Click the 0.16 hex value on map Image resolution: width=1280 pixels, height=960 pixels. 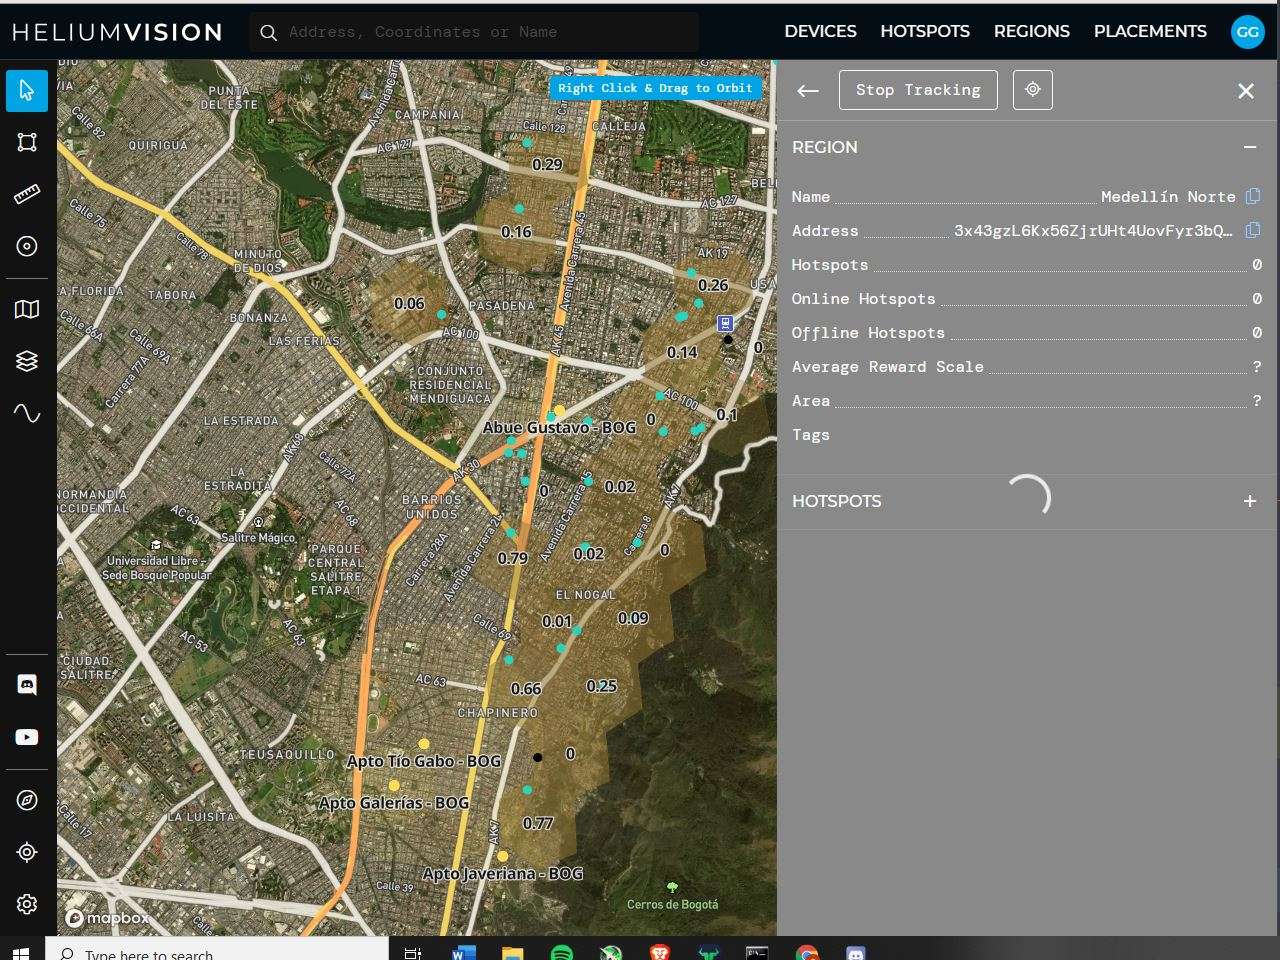tap(516, 232)
